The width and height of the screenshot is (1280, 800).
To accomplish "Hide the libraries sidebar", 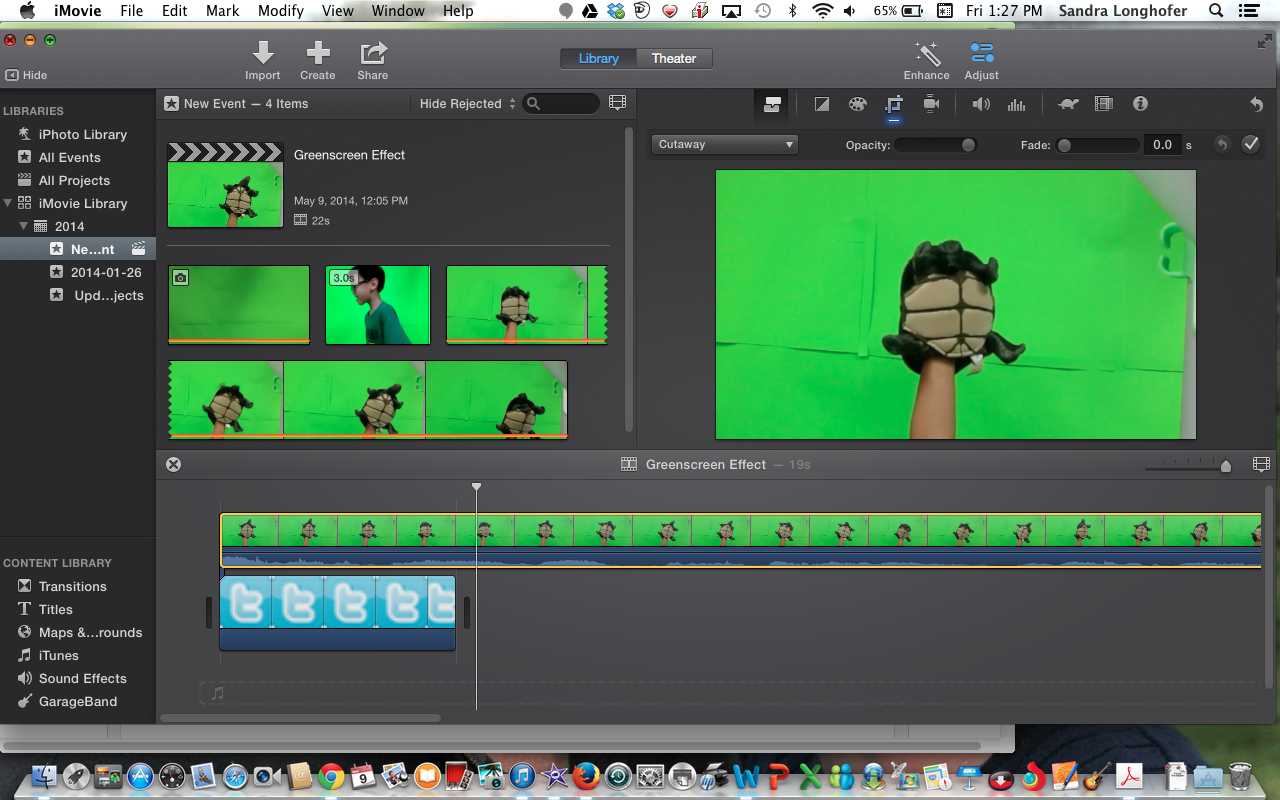I will click(x=26, y=75).
